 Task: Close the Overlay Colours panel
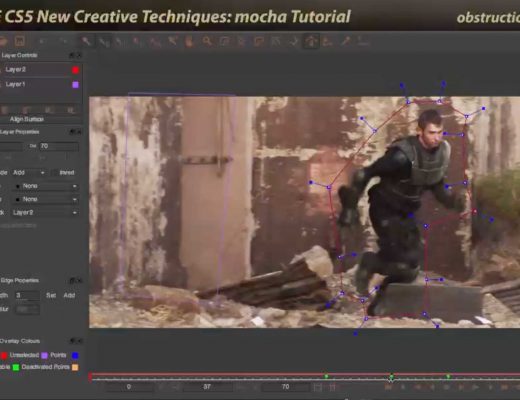click(79, 341)
